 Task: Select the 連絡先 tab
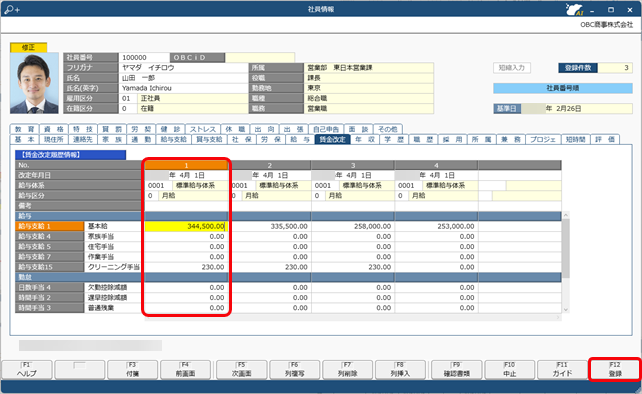[83, 139]
